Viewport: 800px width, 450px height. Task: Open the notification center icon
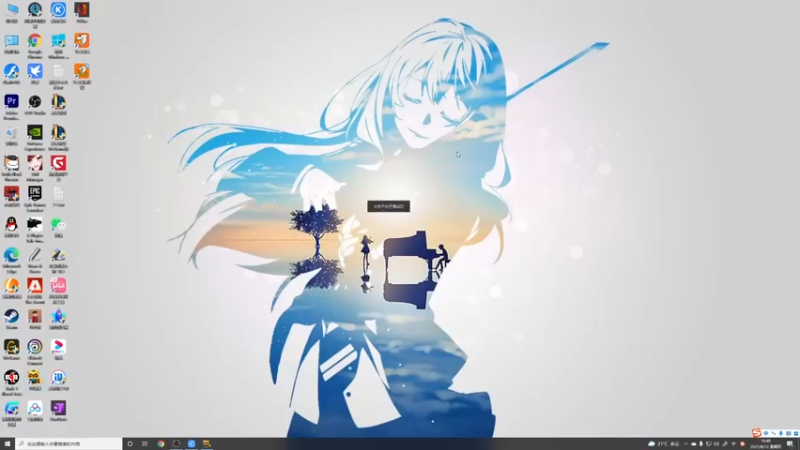coord(790,444)
